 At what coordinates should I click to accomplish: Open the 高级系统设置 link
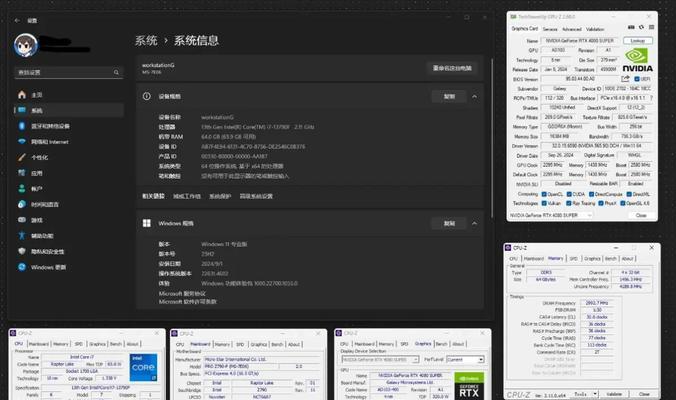pos(256,196)
